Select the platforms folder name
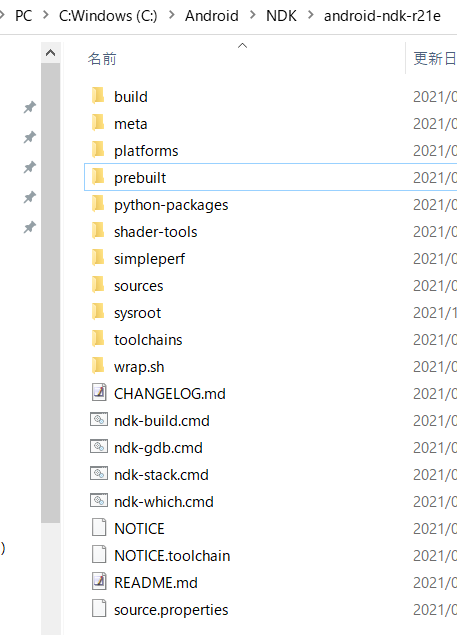 point(146,151)
